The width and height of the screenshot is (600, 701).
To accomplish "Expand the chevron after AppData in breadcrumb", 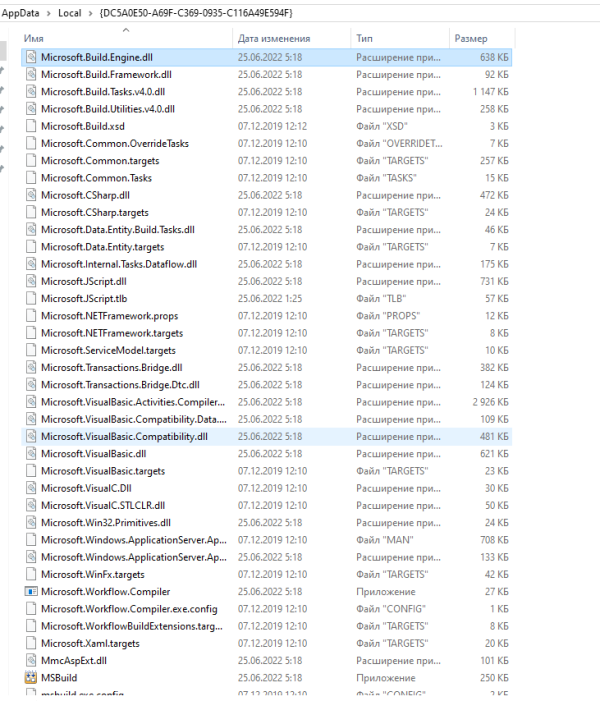I will 49,13.
